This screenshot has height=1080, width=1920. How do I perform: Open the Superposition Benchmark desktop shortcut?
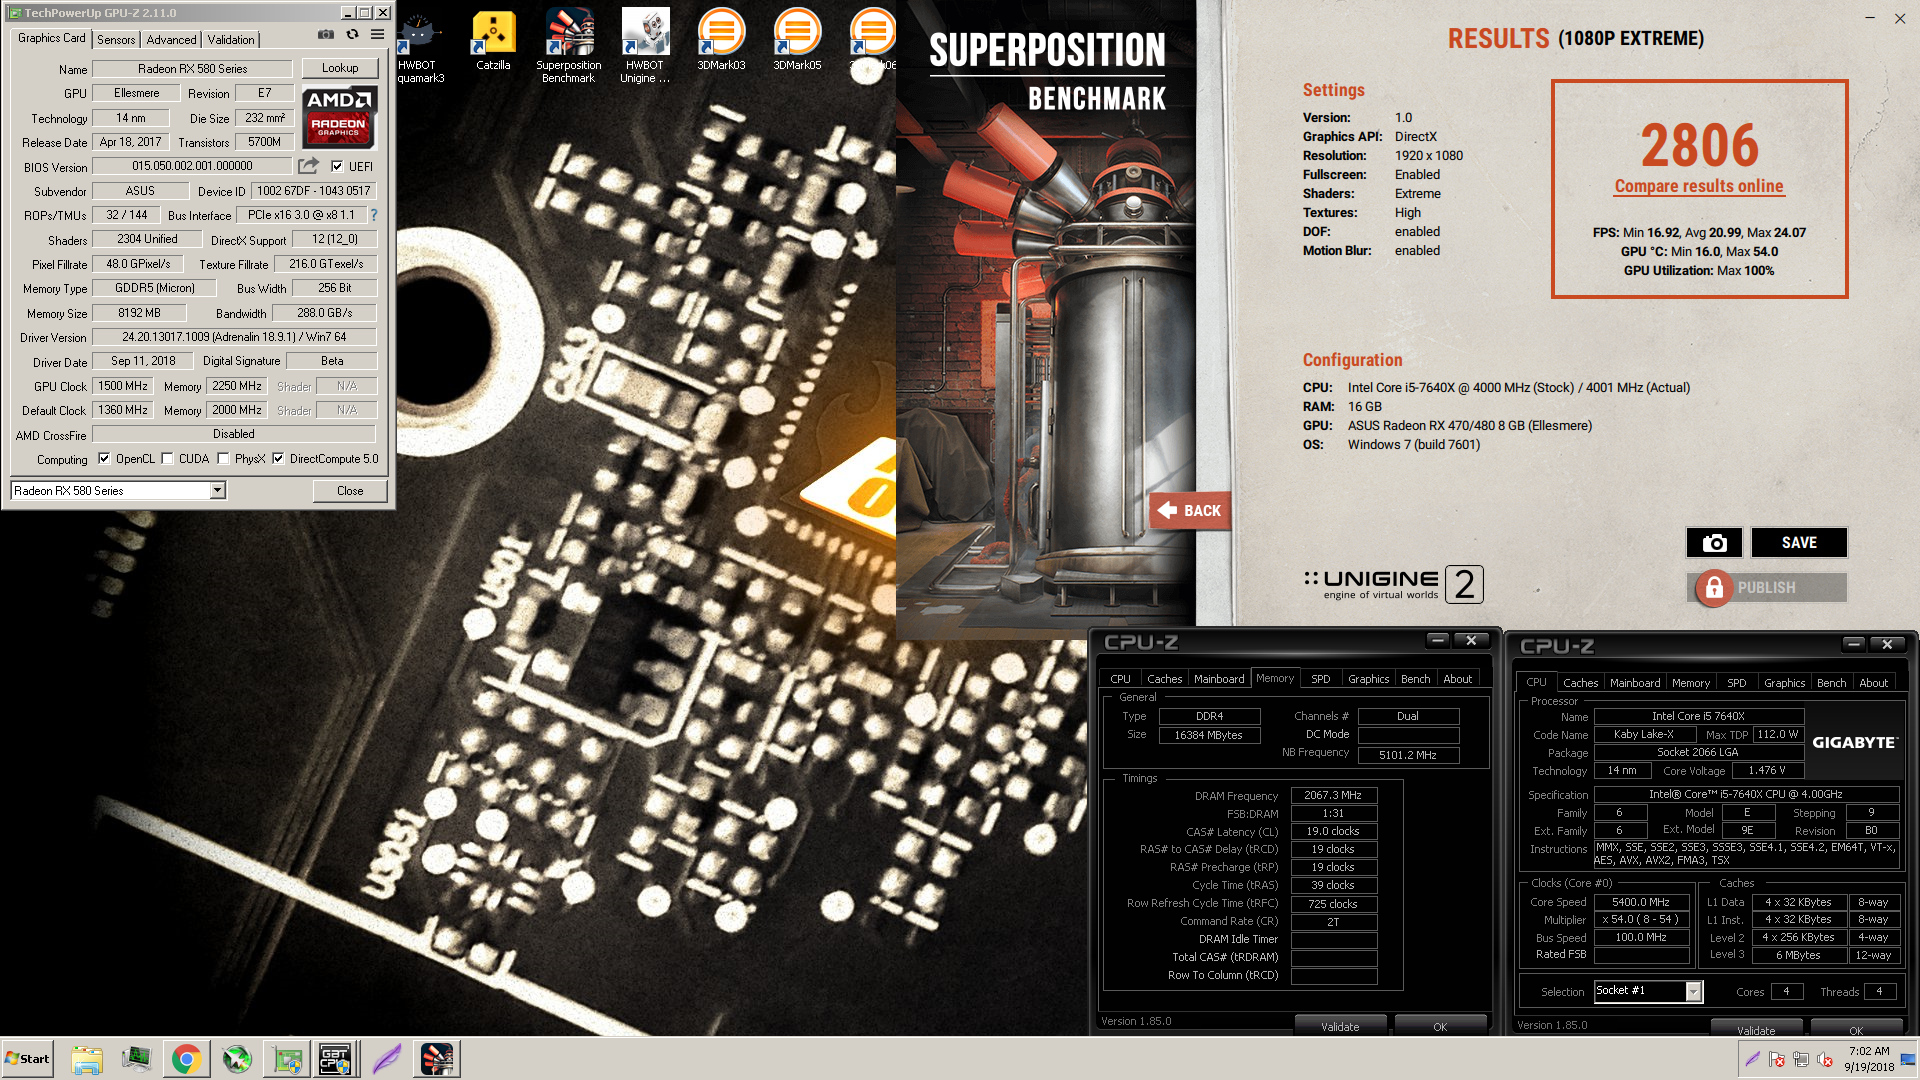point(569,46)
